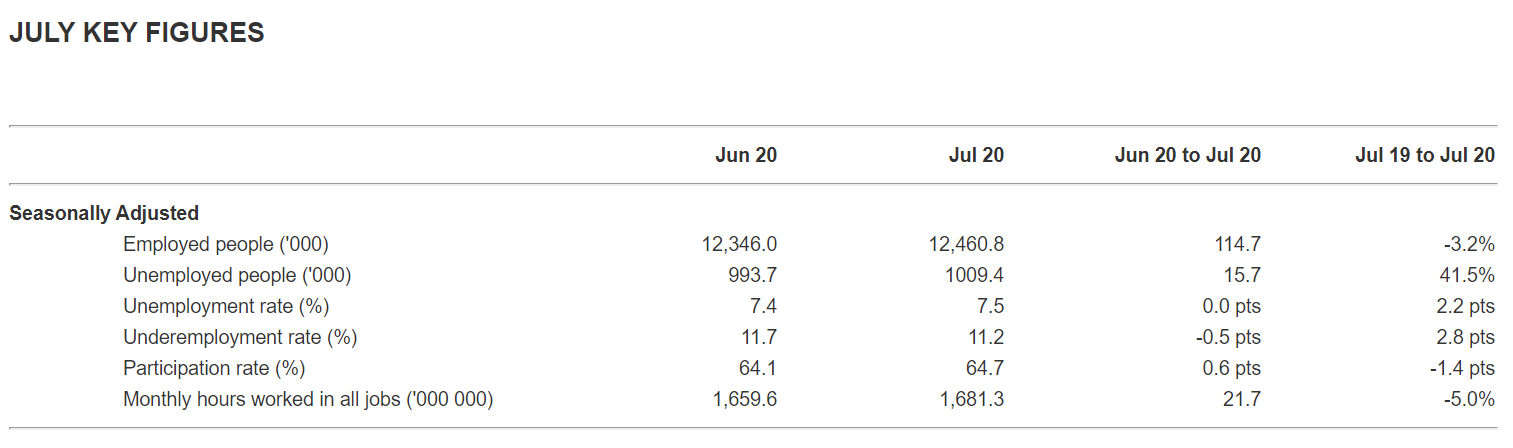The width and height of the screenshot is (1513, 448).
Task: Select the 114.7 employed change value
Action: coord(1238,244)
